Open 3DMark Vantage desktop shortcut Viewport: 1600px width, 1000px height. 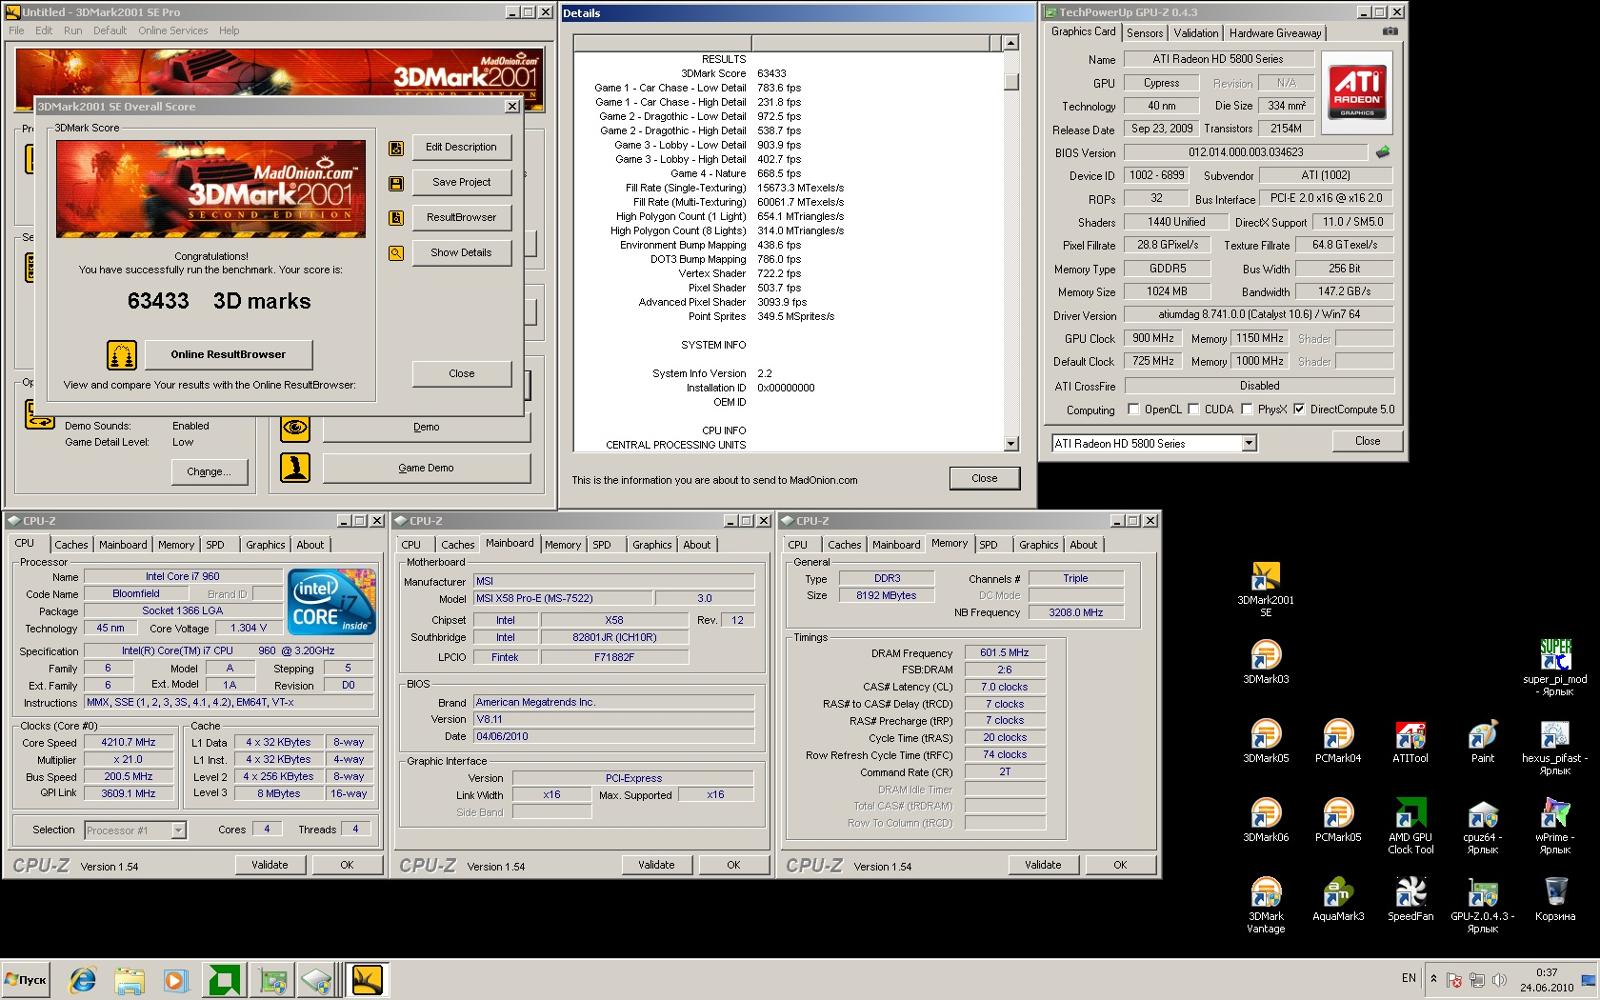click(x=1265, y=905)
